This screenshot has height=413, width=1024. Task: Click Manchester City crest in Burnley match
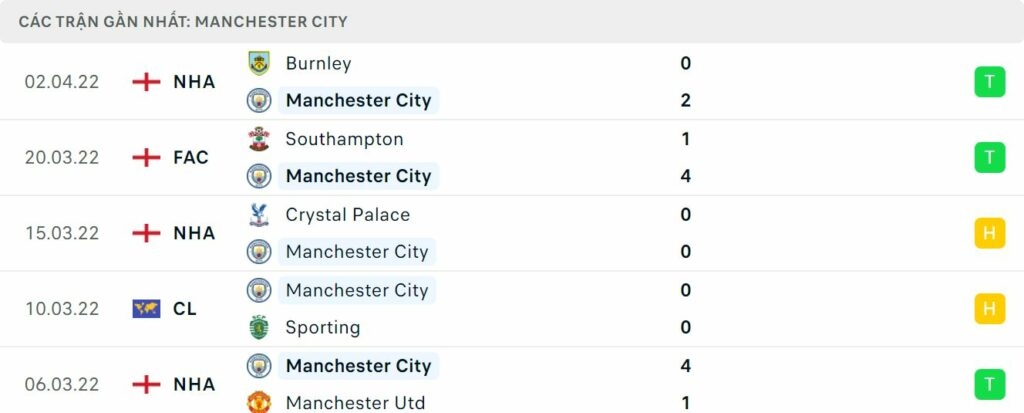259,100
